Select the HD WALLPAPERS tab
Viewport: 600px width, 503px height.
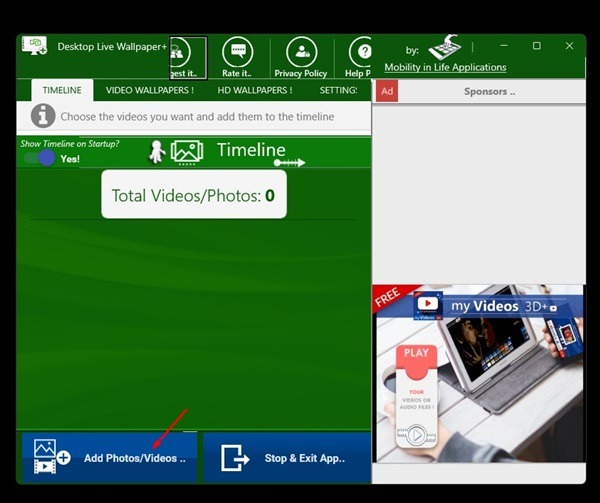tap(255, 90)
